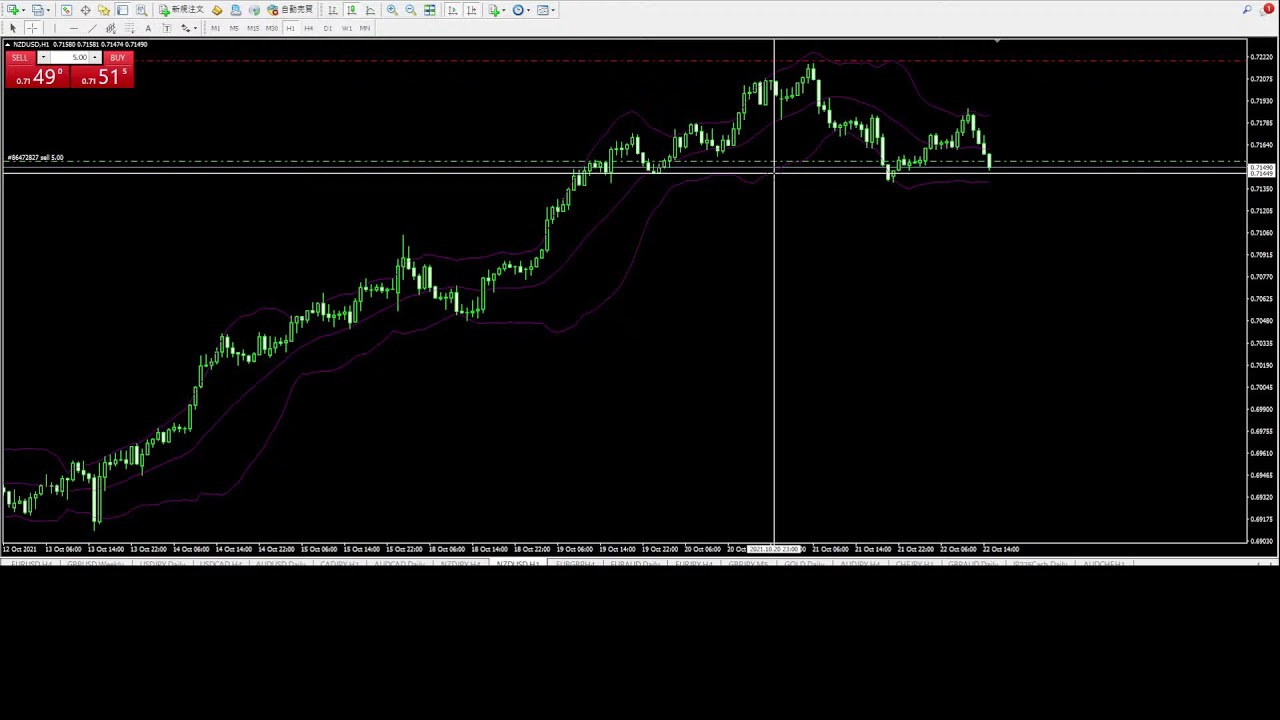The width and height of the screenshot is (1280, 720).
Task: Toggle the Auto Trading (自動売買) button
Action: (x=290, y=10)
